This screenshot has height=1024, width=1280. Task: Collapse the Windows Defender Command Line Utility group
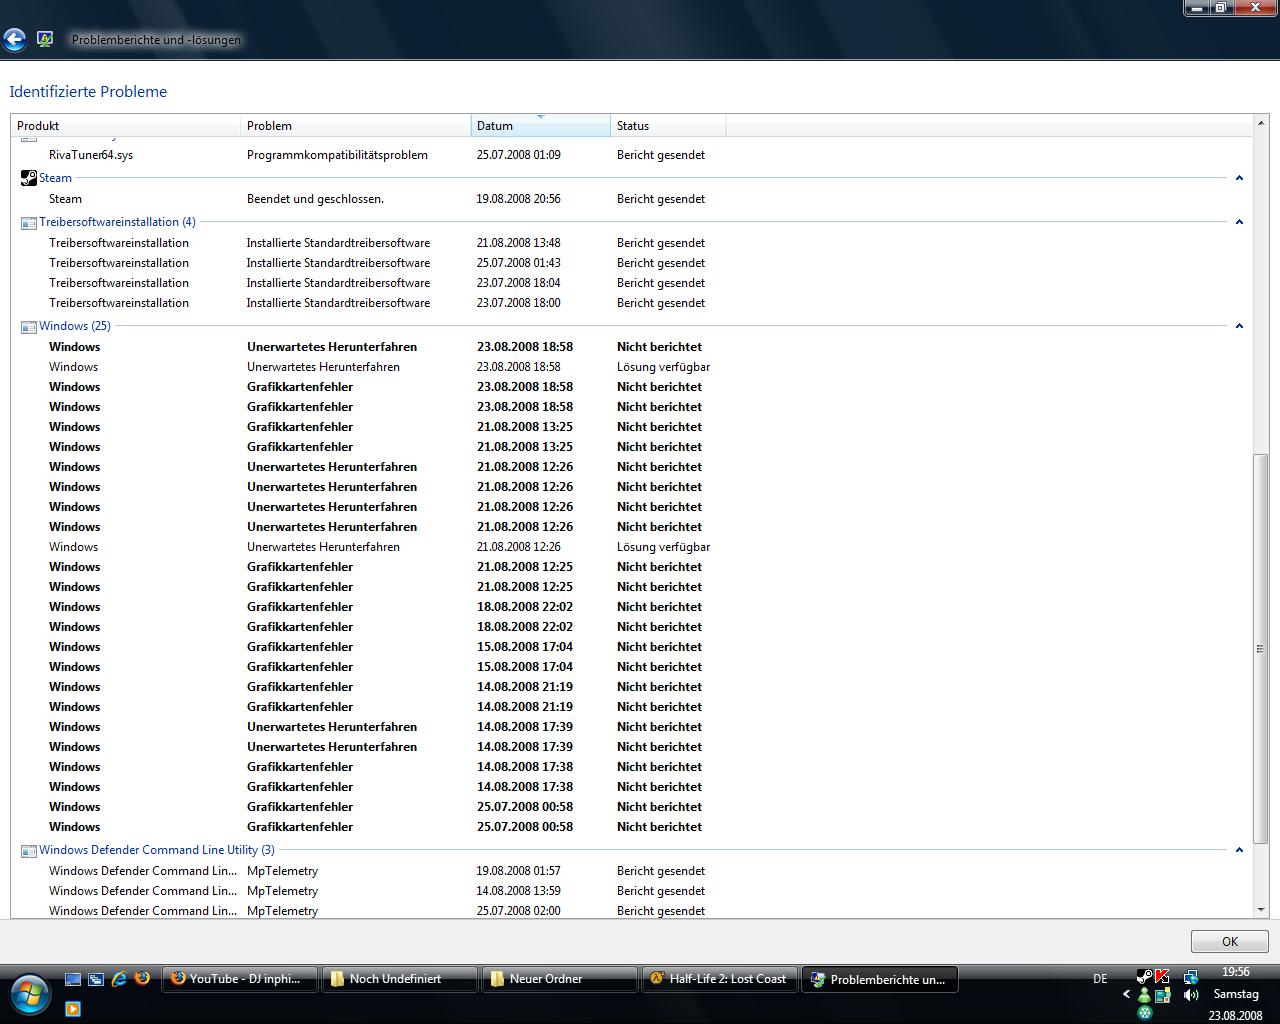tap(1239, 850)
